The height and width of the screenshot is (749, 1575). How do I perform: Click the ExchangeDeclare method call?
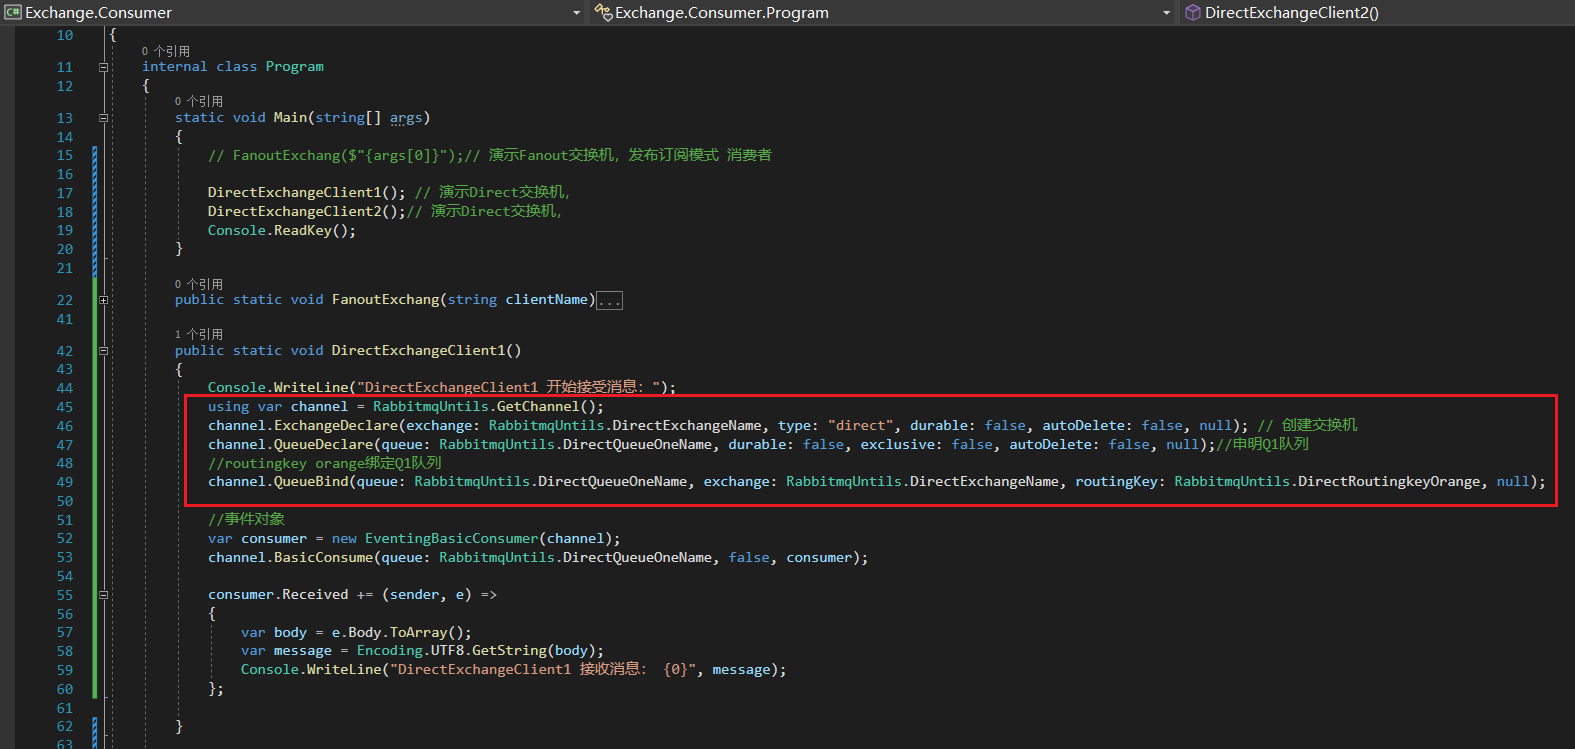click(x=336, y=426)
